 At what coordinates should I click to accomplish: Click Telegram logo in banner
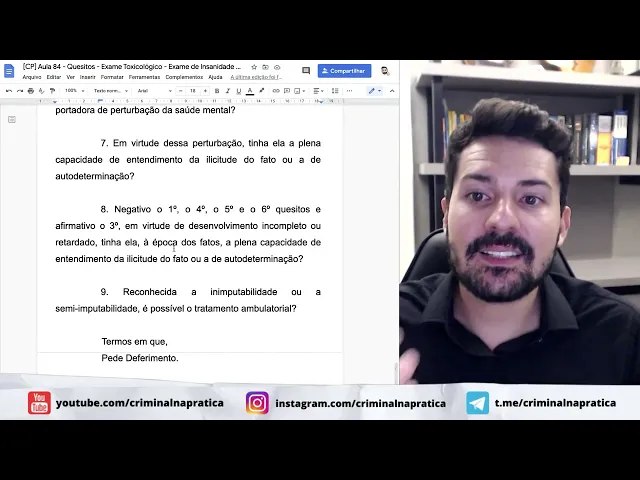[x=478, y=403]
